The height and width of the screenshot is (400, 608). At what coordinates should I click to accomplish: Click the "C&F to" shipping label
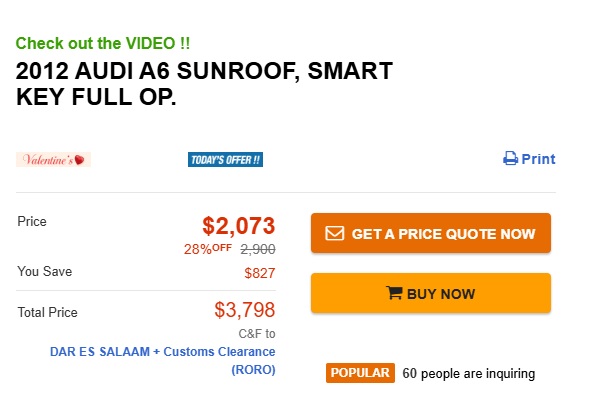256,333
